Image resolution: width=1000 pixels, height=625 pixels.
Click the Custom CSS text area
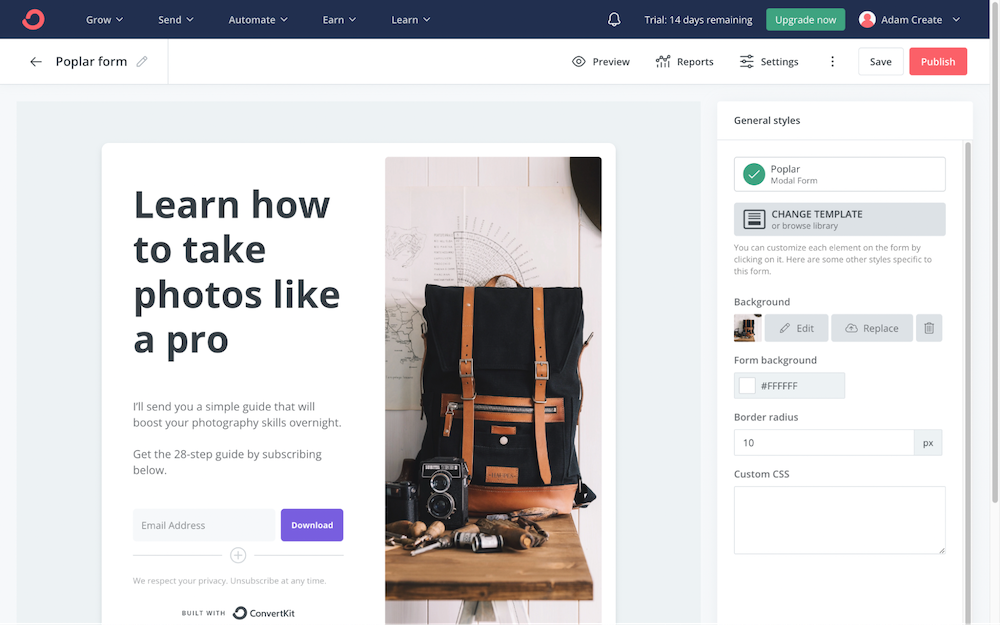[839, 520]
